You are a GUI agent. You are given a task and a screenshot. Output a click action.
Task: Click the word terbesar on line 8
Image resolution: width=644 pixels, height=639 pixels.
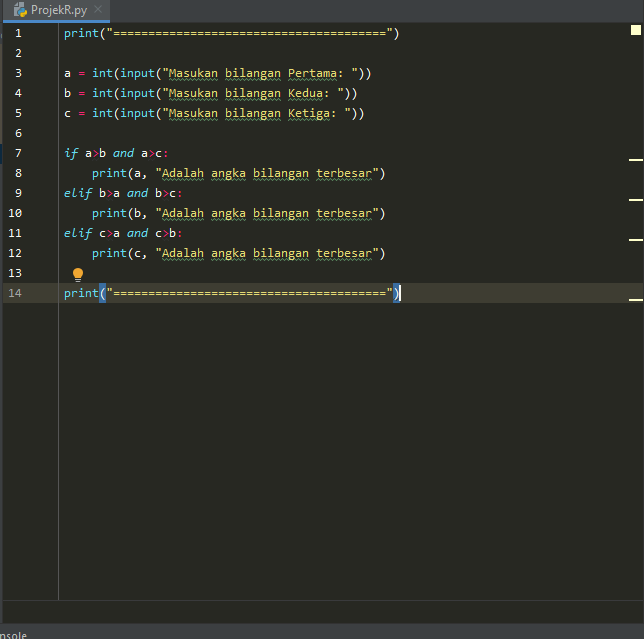point(344,173)
